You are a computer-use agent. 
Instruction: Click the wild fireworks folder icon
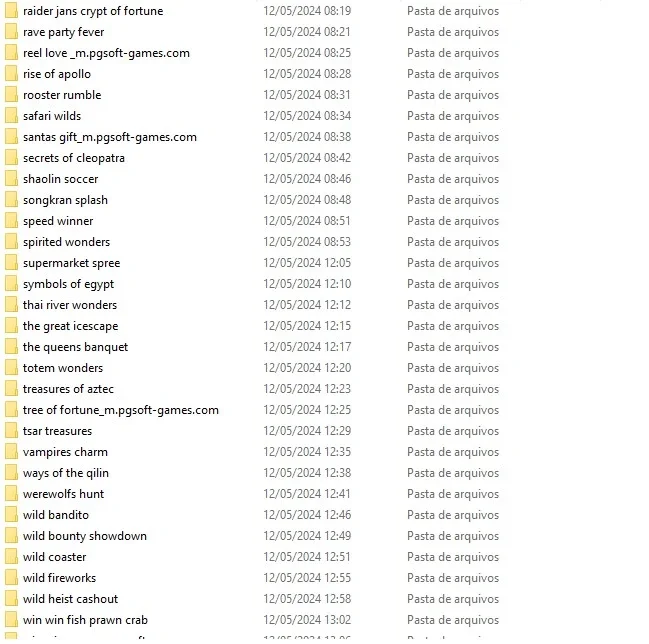(11, 578)
